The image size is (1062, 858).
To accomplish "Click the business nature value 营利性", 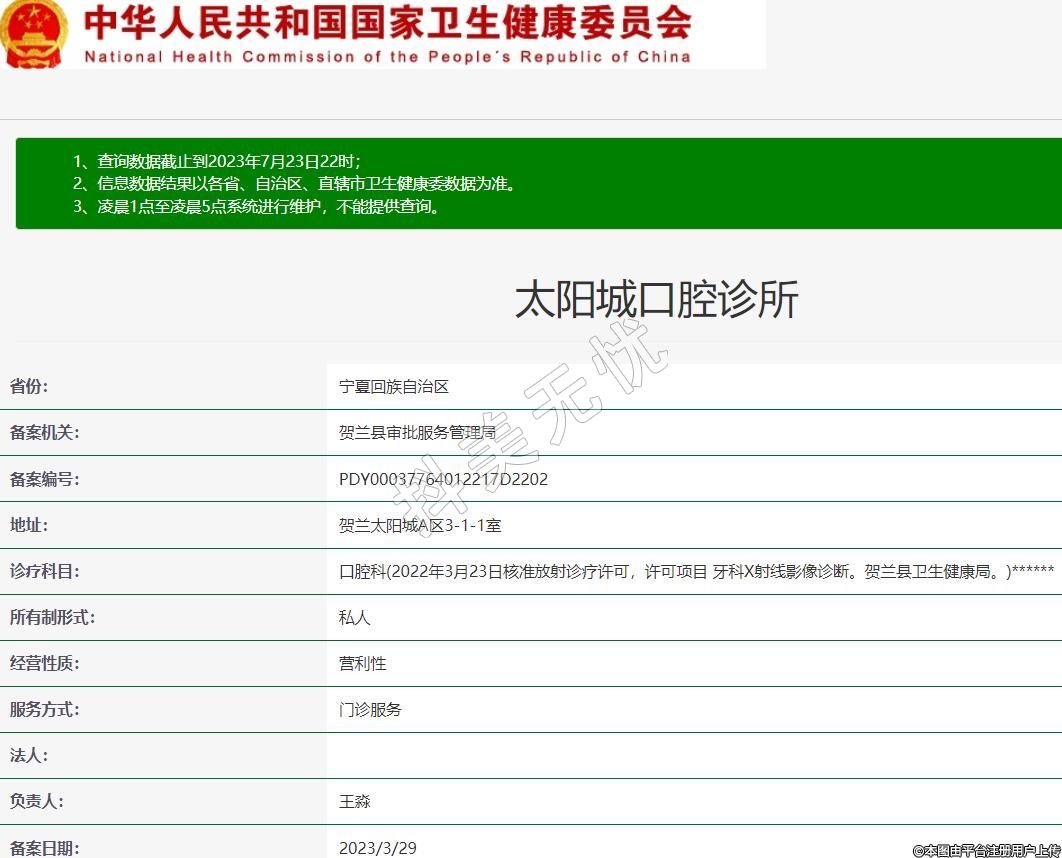I will (362, 663).
